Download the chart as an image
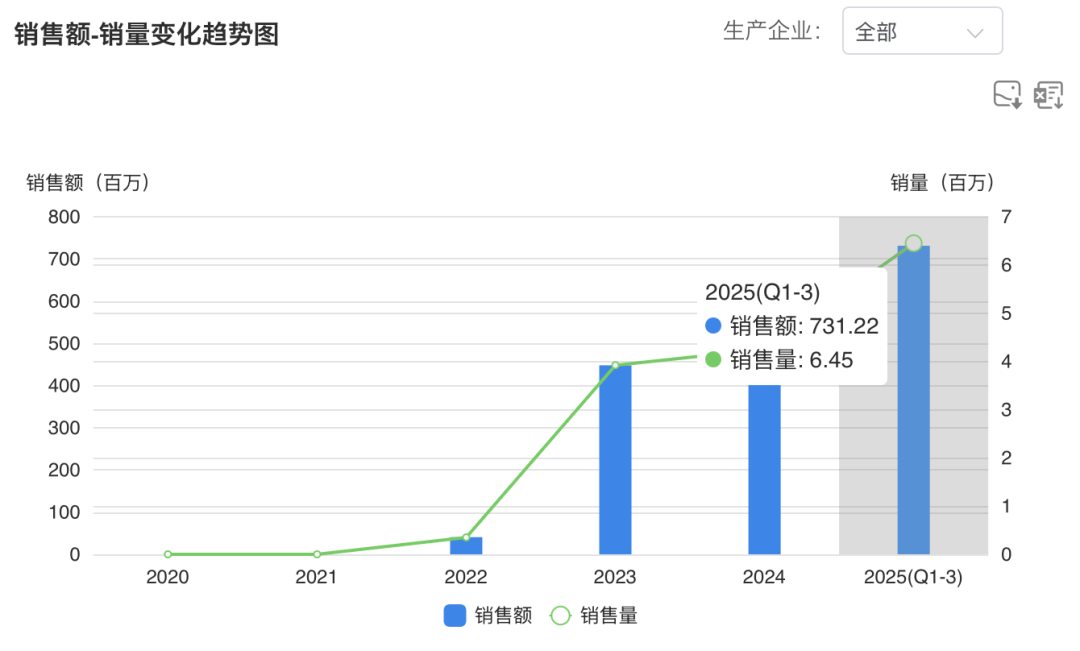Viewport: 1080px width, 651px height. (x=1007, y=94)
